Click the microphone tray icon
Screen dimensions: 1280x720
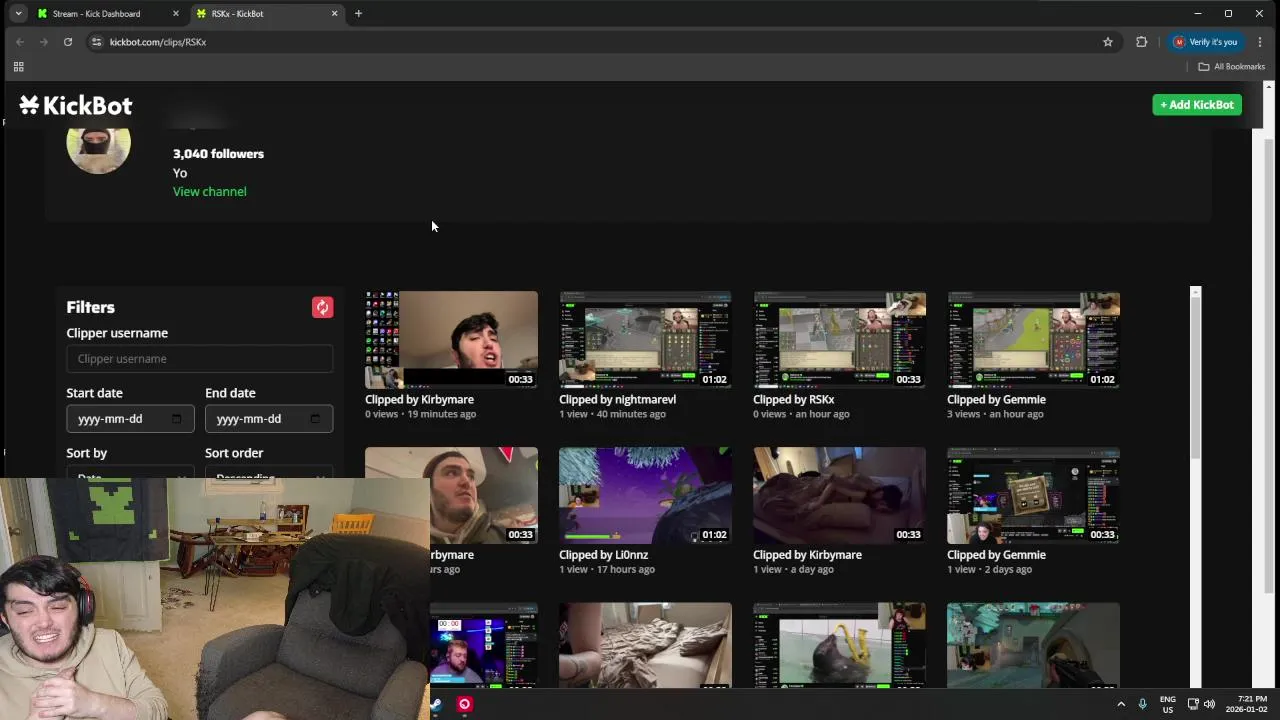coord(1142,704)
